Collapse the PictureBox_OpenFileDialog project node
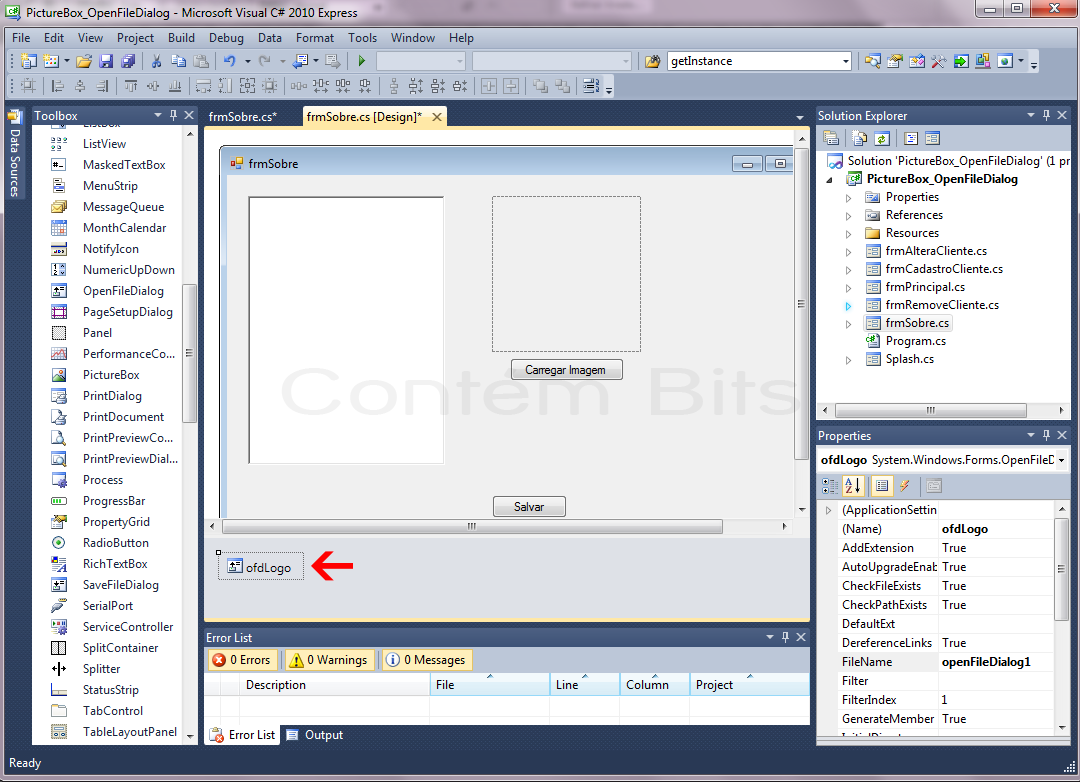This screenshot has height=782, width=1080. pos(830,180)
